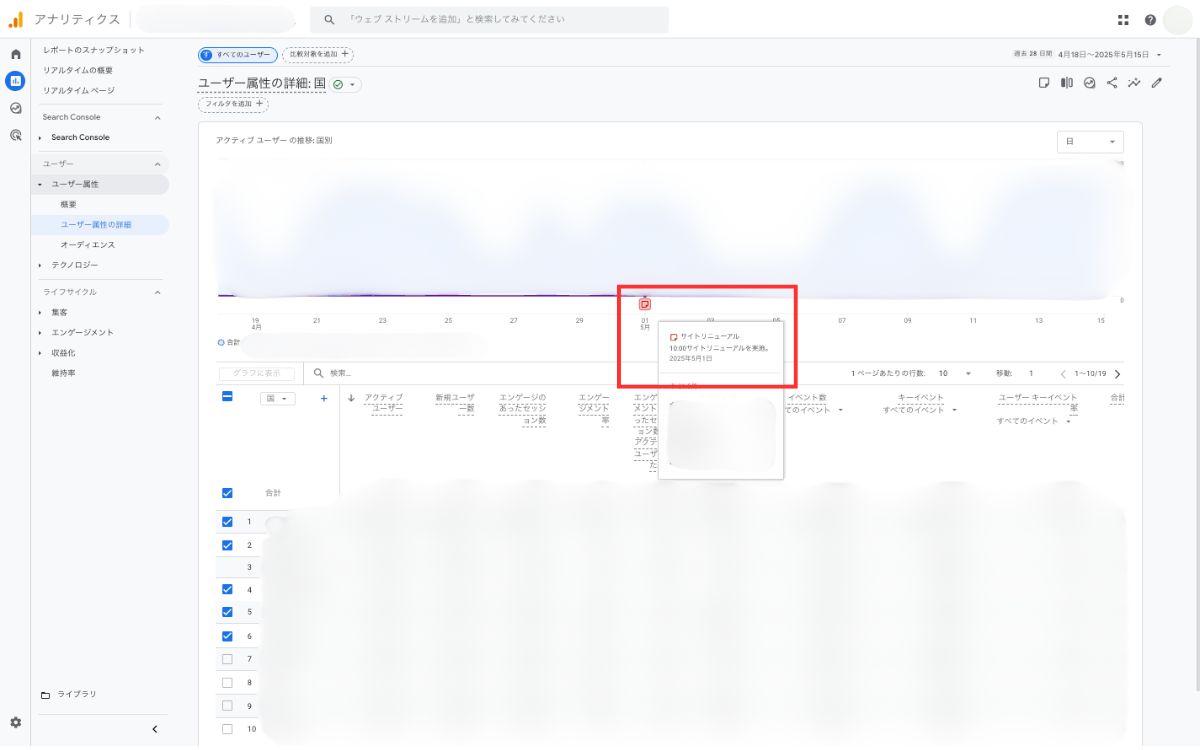The height and width of the screenshot is (750, 1200).
Task: Uncheck the row 4 checkbox
Action: pyautogui.click(x=227, y=590)
